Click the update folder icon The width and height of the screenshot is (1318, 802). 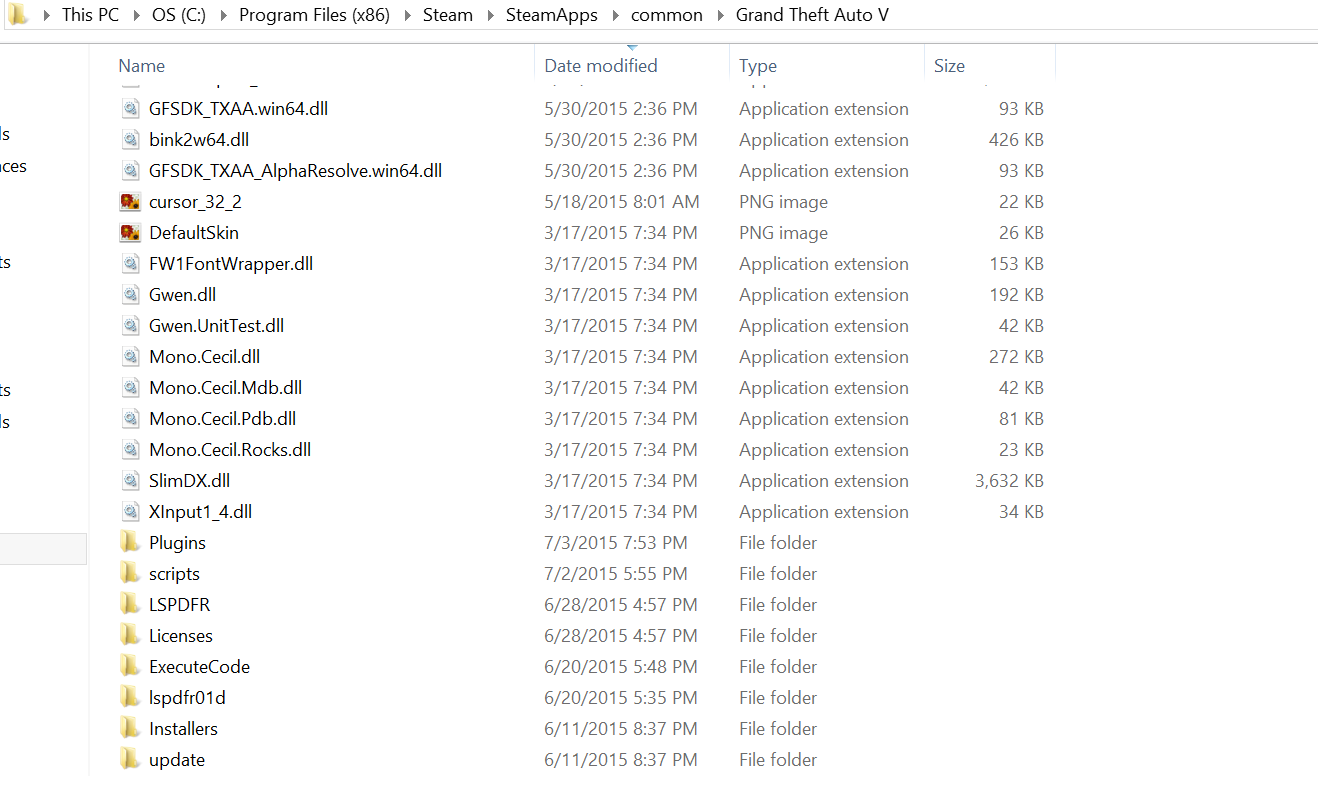coord(130,760)
